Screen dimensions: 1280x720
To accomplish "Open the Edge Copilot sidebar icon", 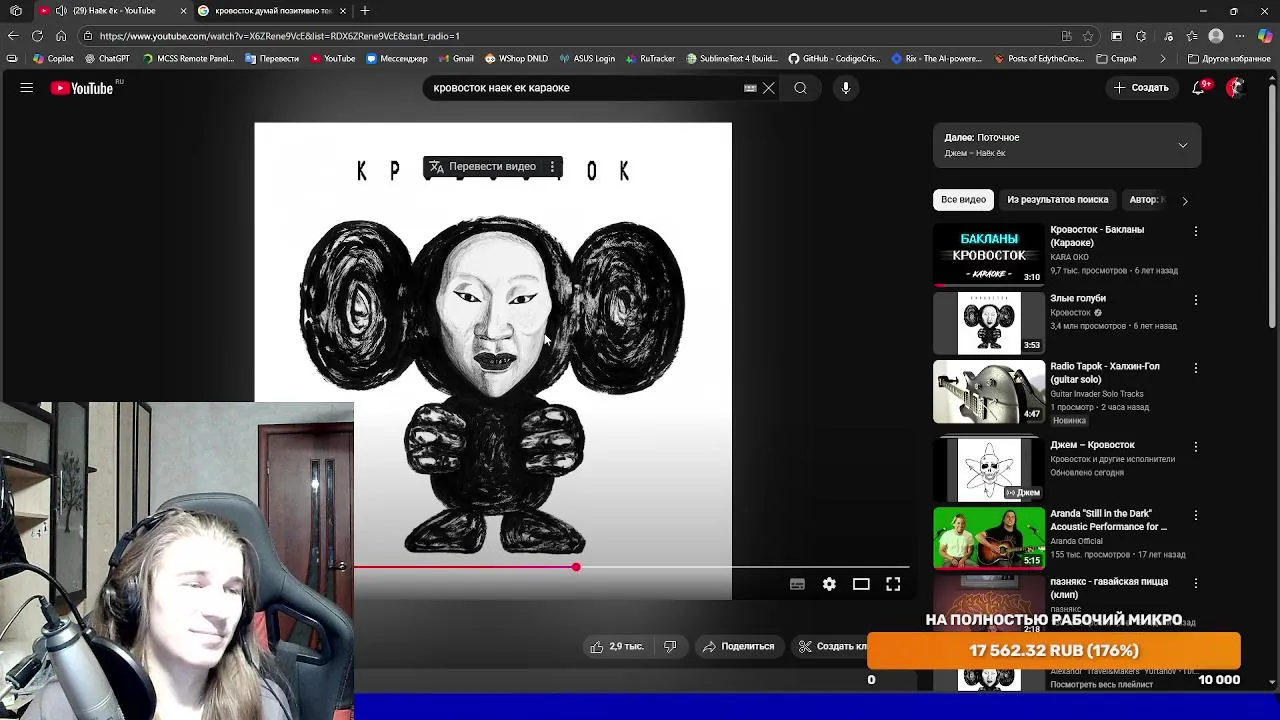I will click(1265, 36).
